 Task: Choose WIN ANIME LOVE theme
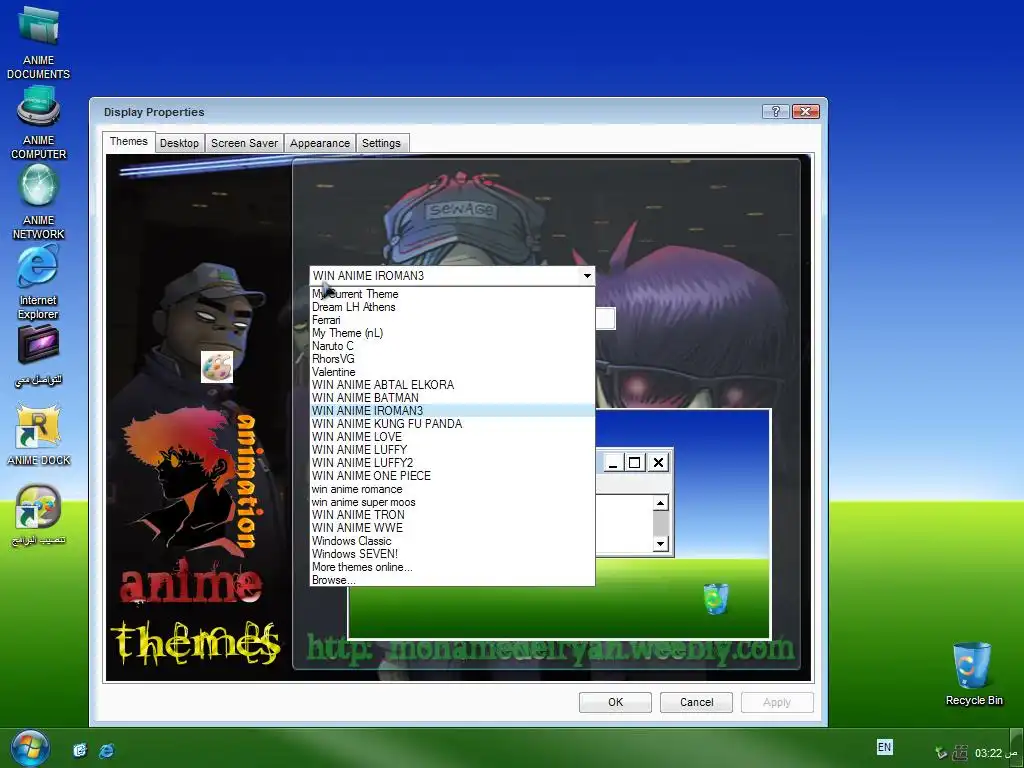coord(452,437)
